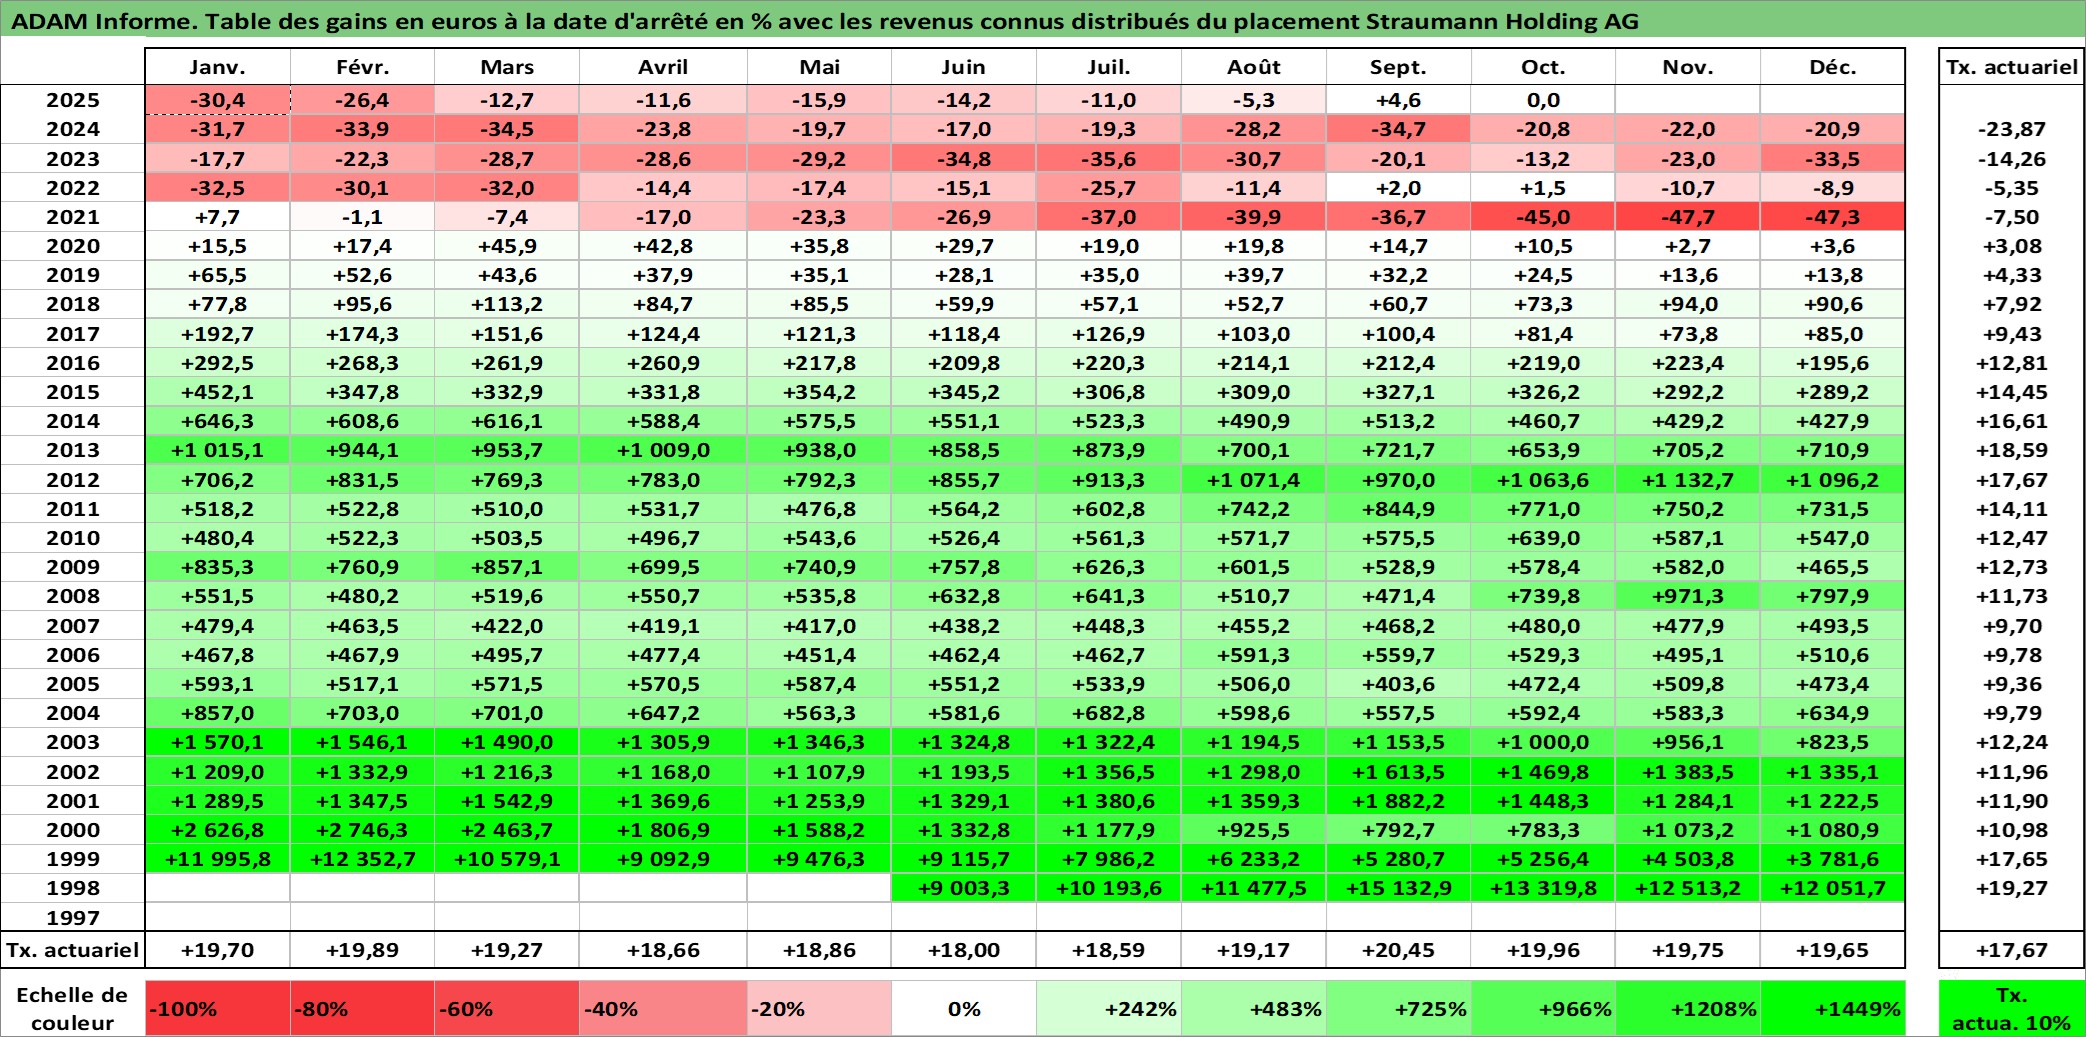Click the +725% color scale swatch
The image size is (2086, 1037).
click(1398, 1008)
